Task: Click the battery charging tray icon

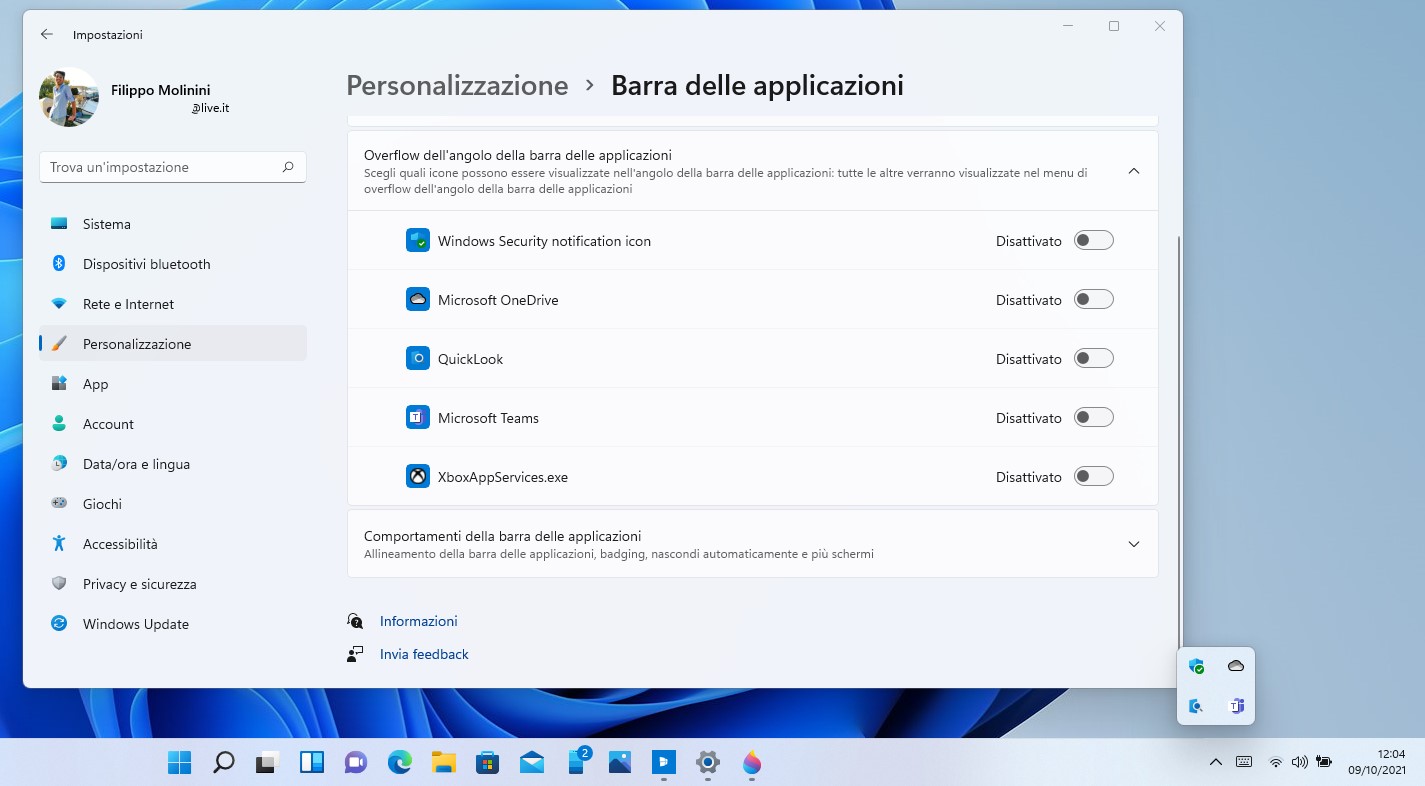Action: [1324, 762]
